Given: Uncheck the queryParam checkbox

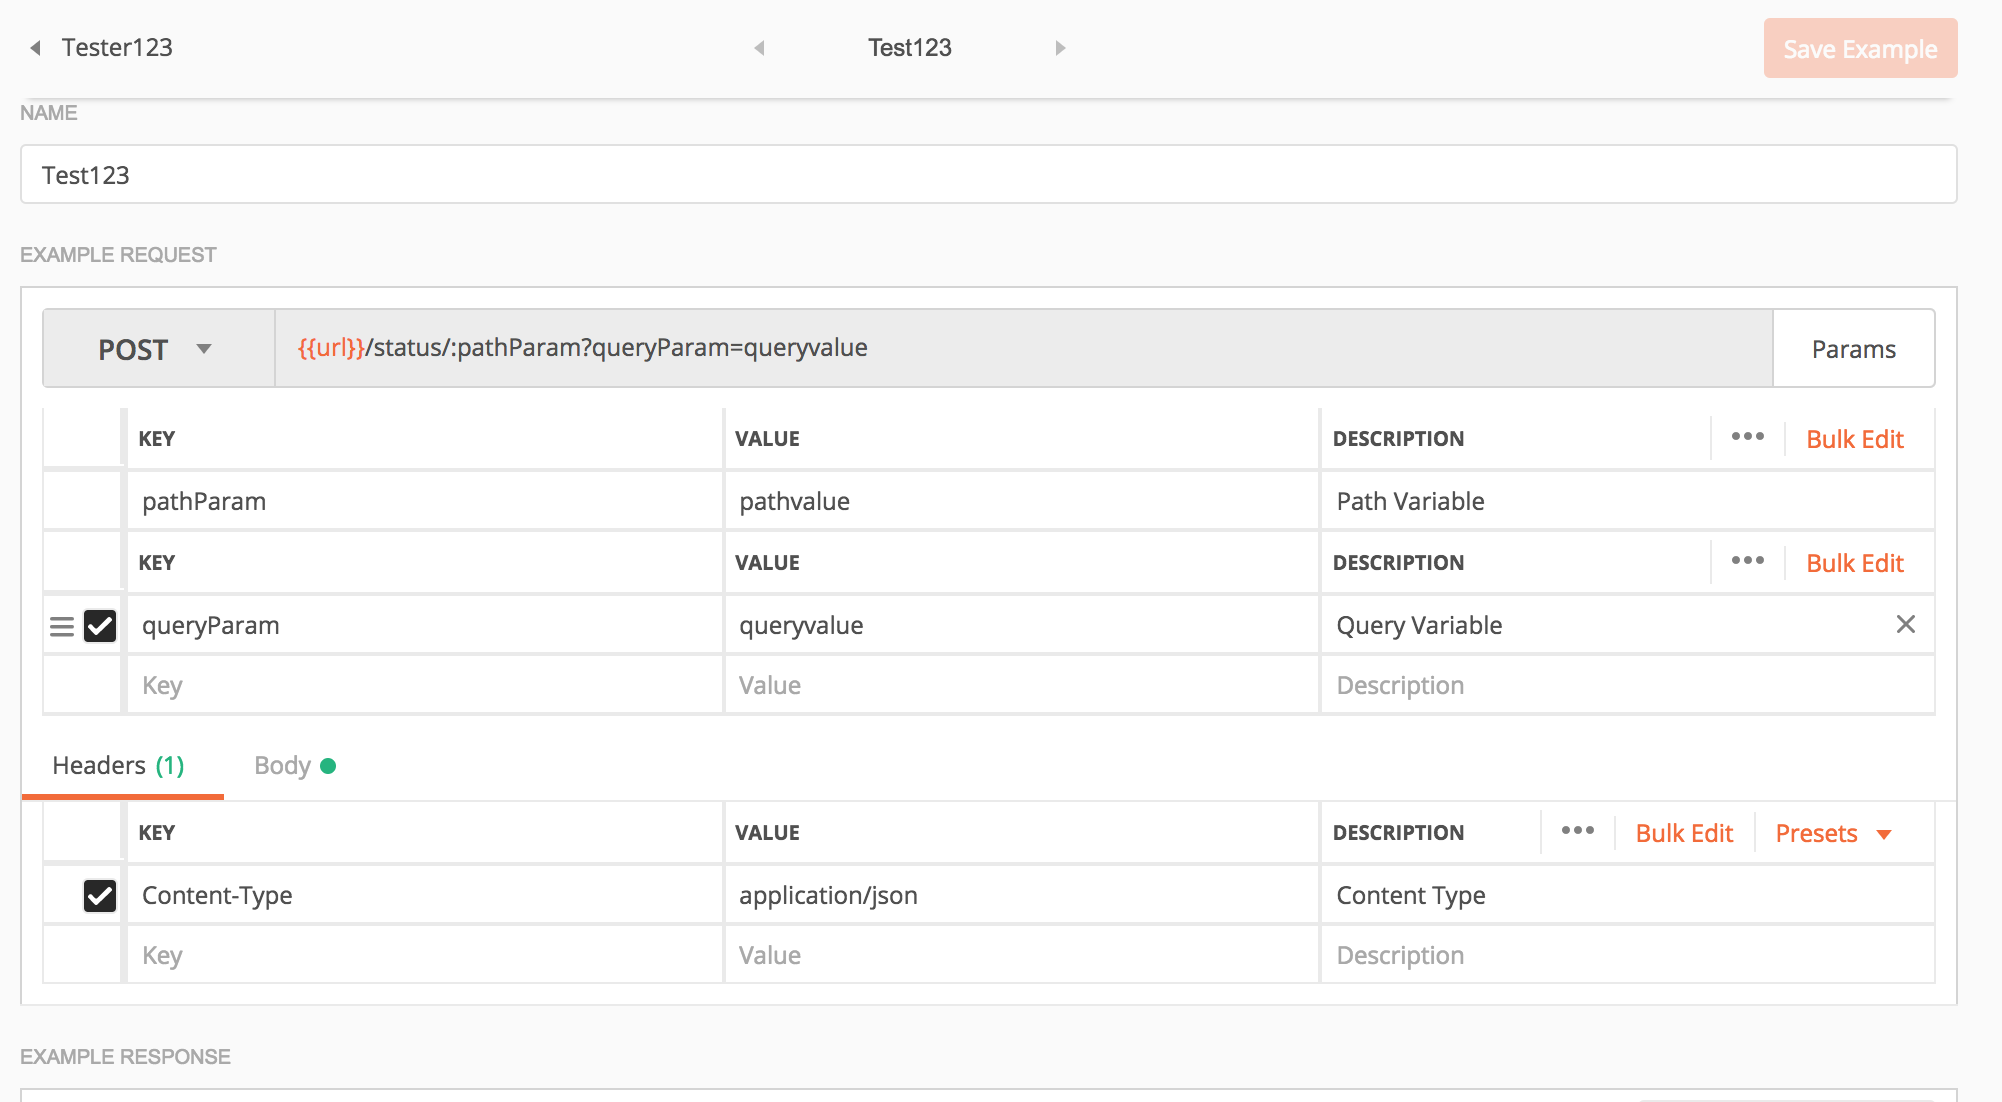Looking at the screenshot, I should [x=98, y=627].
